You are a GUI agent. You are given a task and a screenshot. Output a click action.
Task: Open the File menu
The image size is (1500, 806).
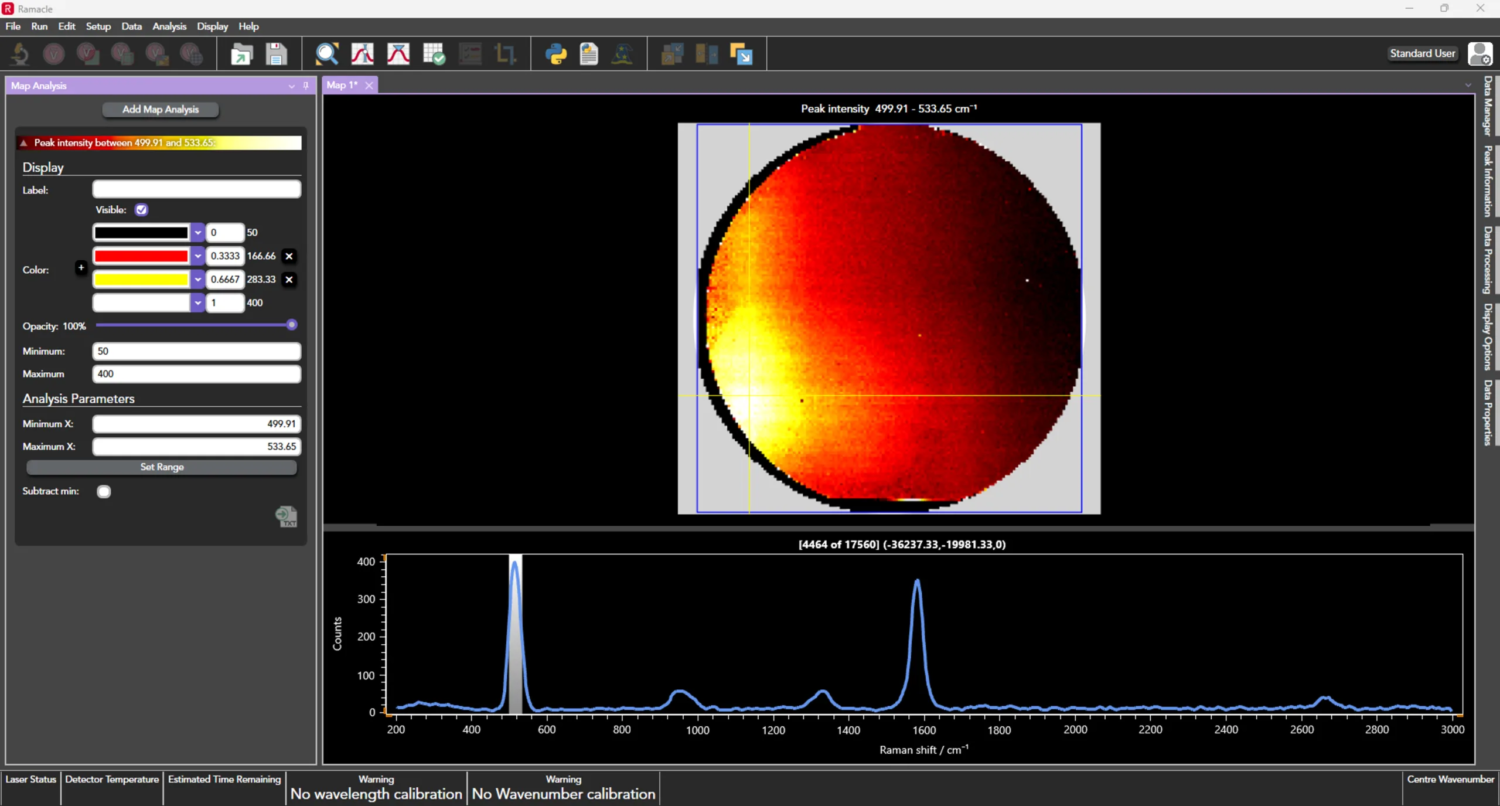point(13,26)
